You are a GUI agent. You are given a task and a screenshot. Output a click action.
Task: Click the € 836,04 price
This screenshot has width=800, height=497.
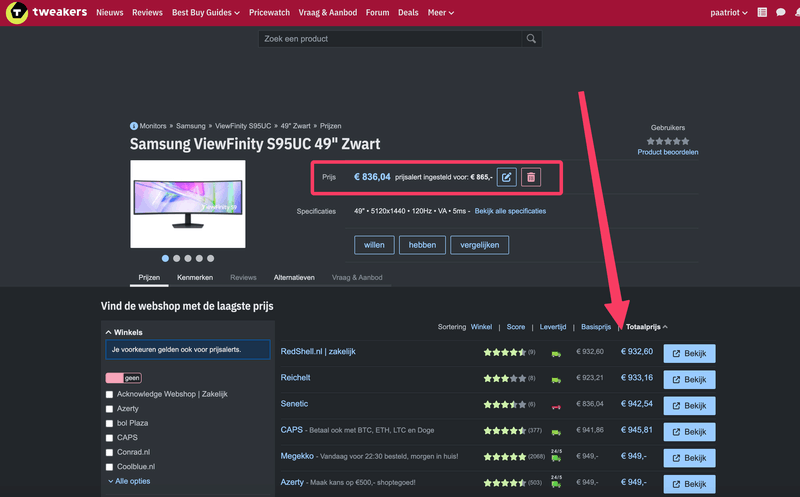pos(372,177)
